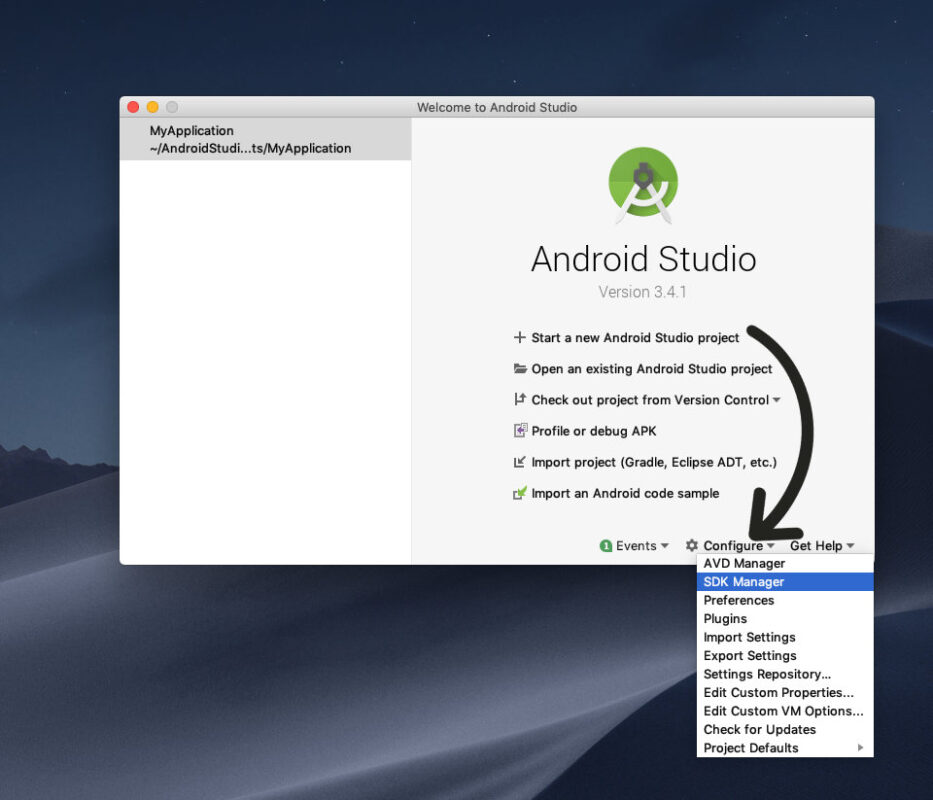Open the Get Help dropdown
Screen dimensions: 933x800
point(817,545)
